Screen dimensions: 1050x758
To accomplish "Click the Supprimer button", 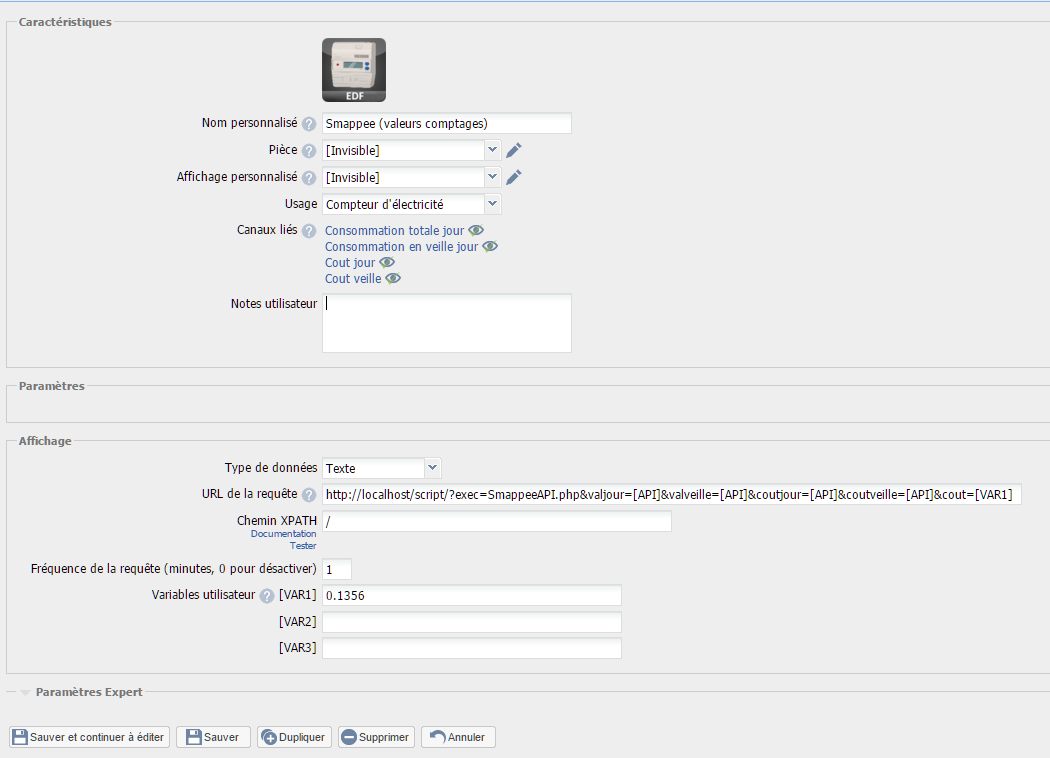I will [376, 737].
